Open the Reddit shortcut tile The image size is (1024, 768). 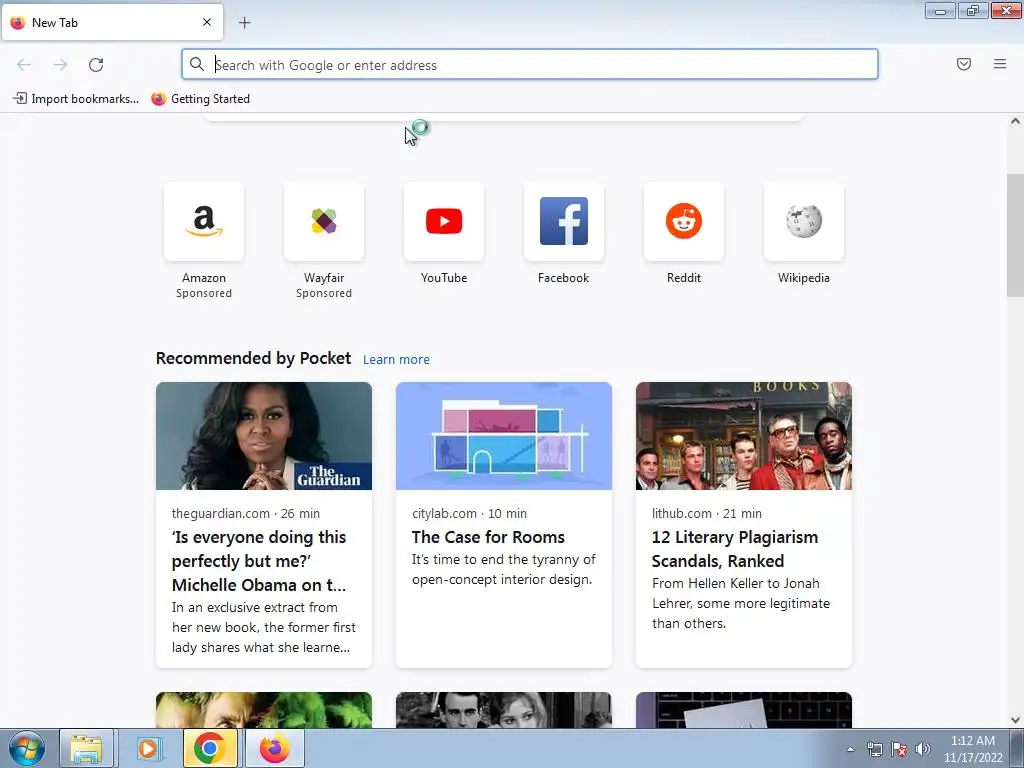click(x=684, y=222)
